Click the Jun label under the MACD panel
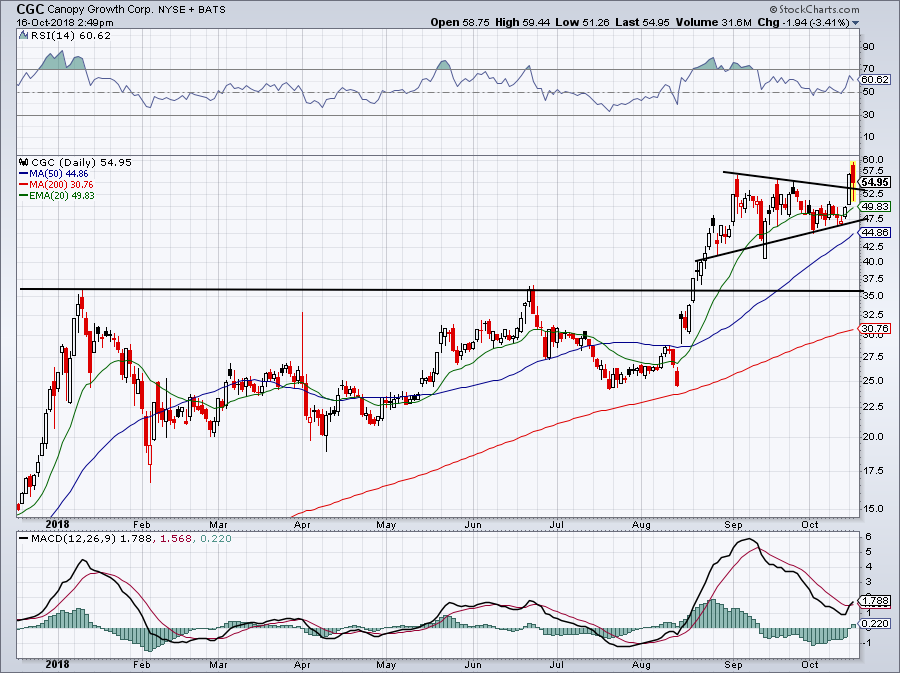The width and height of the screenshot is (900, 673). point(473,665)
